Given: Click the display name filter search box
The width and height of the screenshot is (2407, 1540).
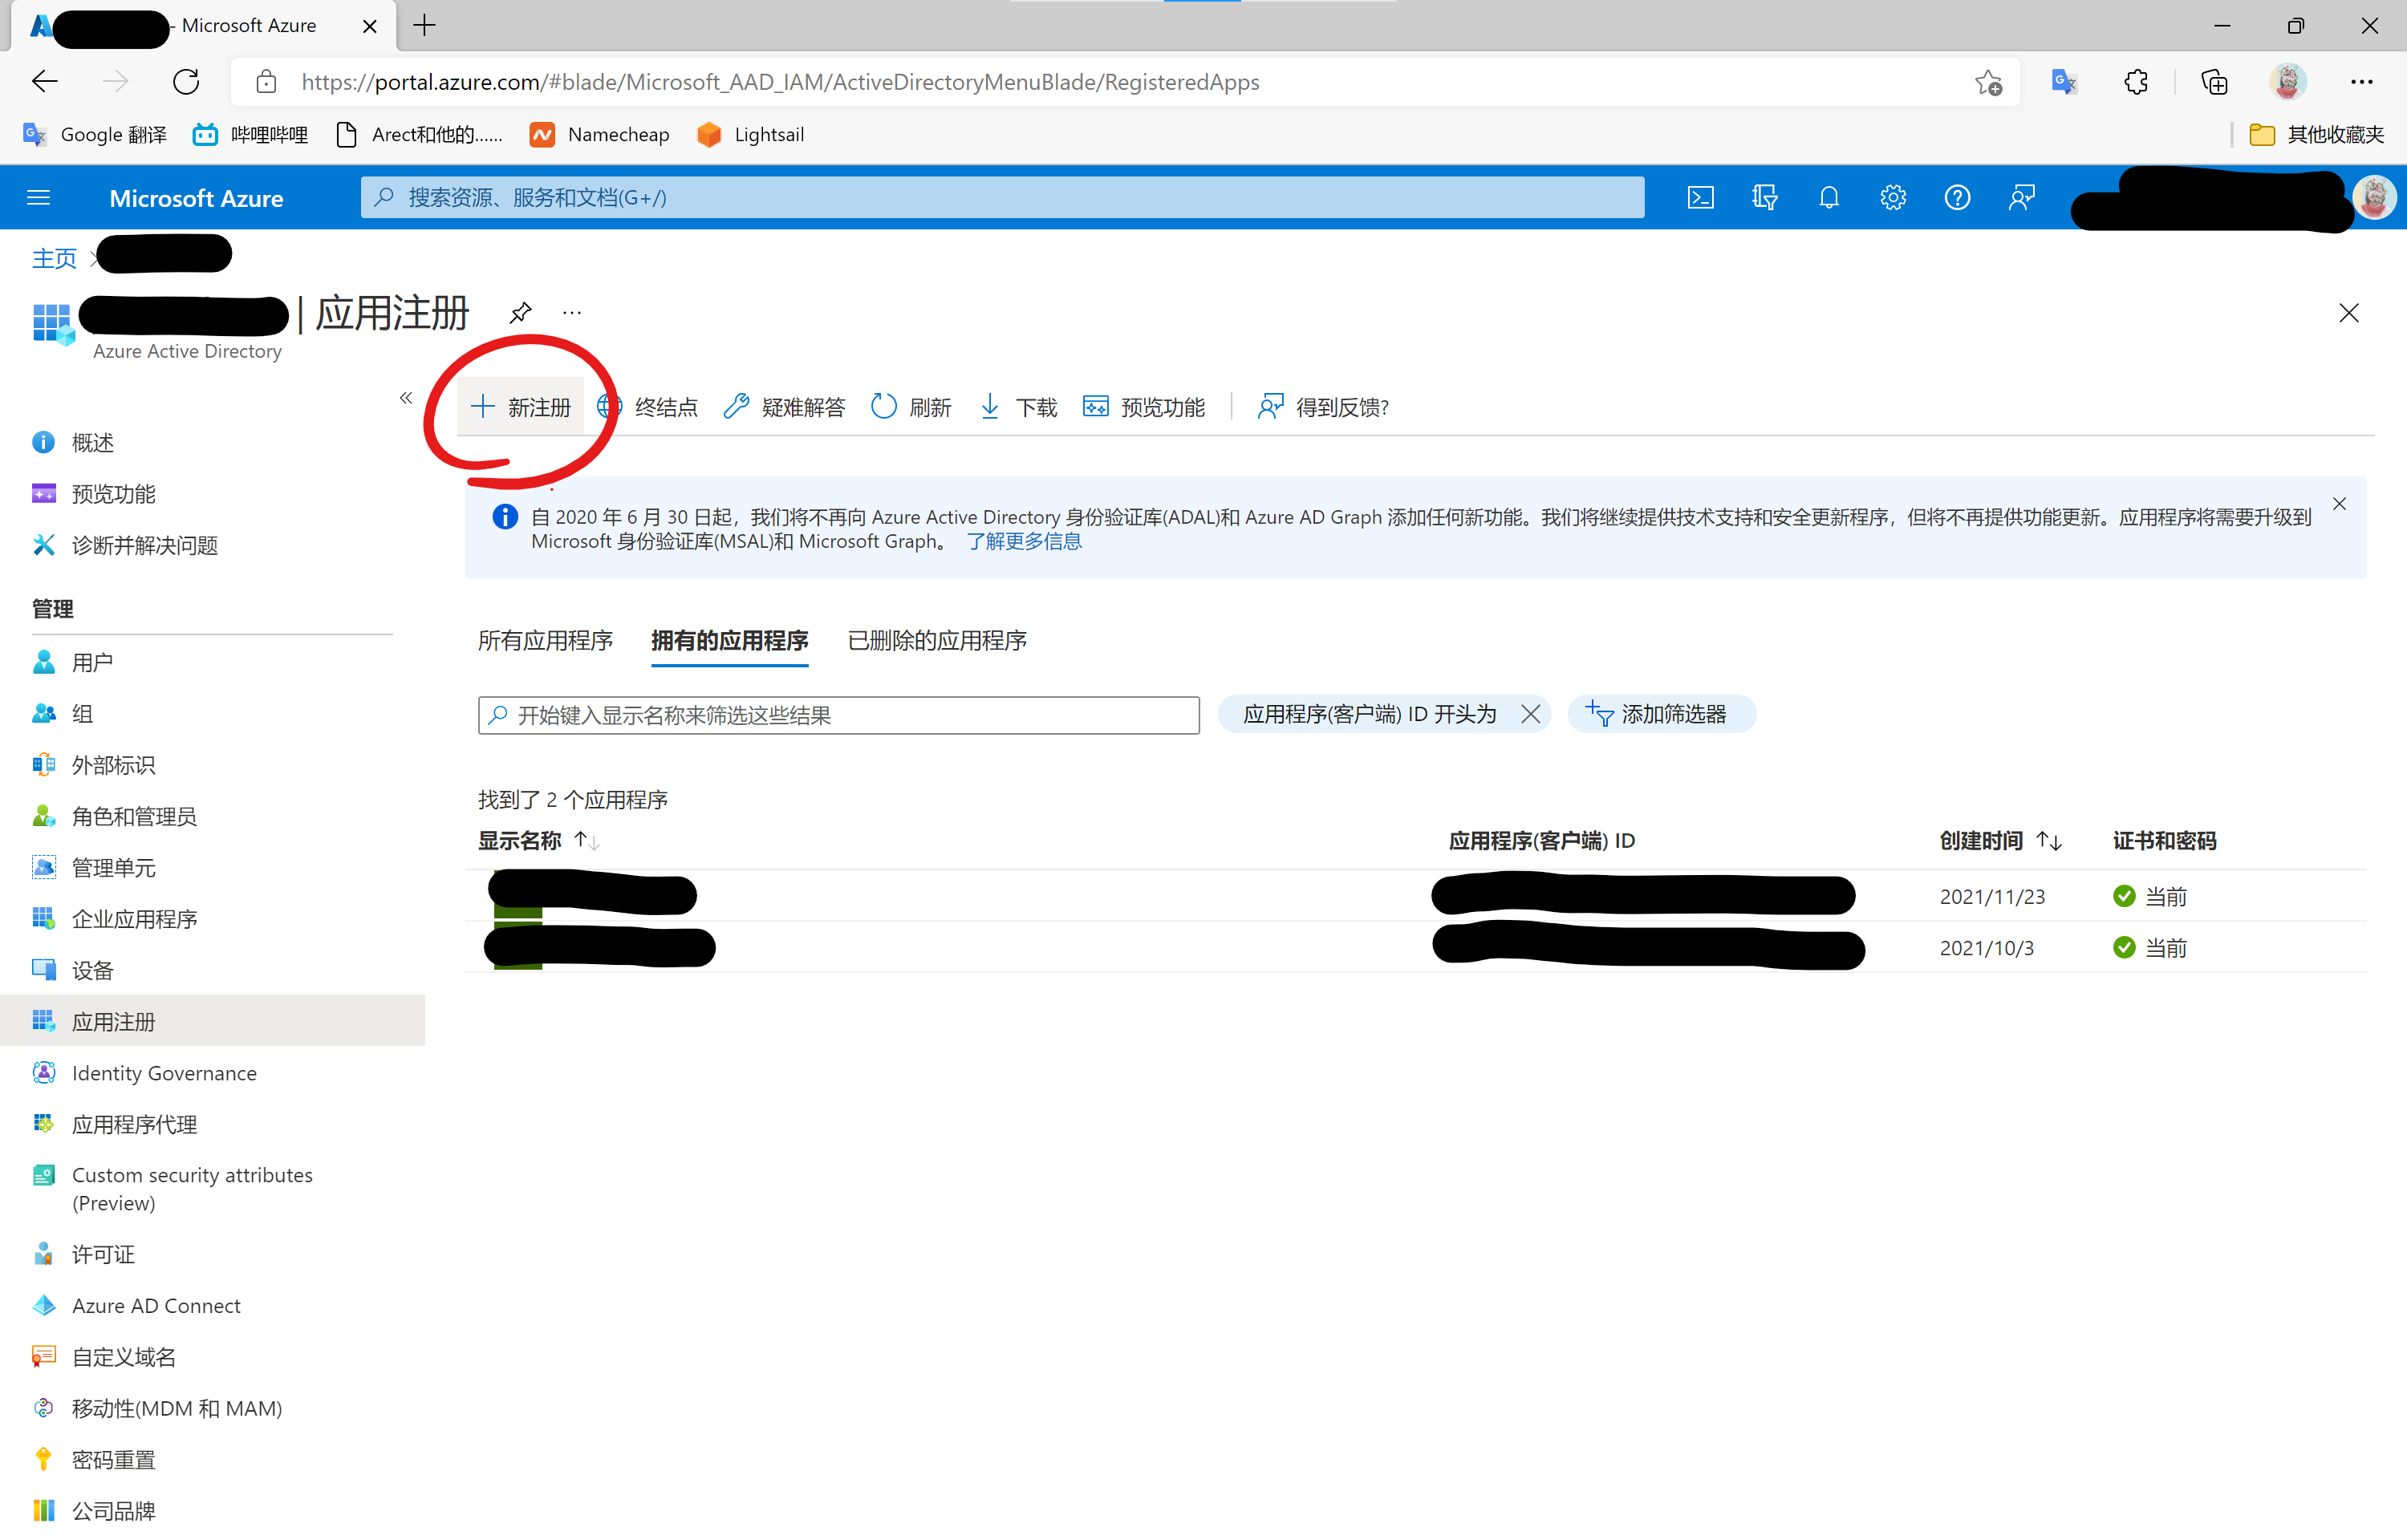Looking at the screenshot, I should [x=838, y=715].
